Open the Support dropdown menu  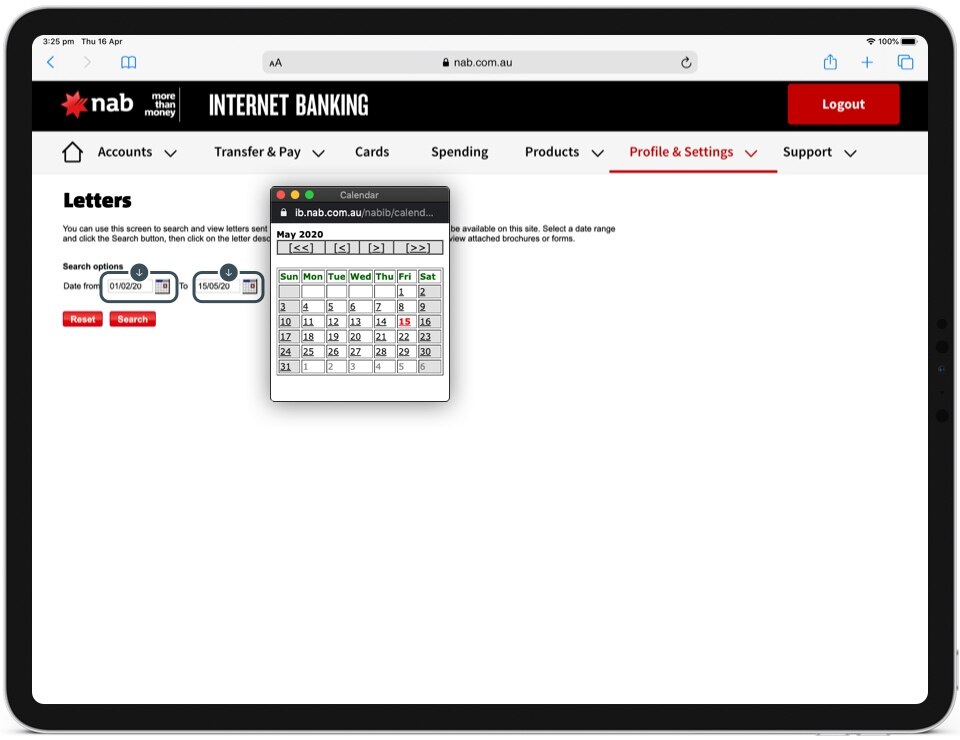click(x=819, y=152)
